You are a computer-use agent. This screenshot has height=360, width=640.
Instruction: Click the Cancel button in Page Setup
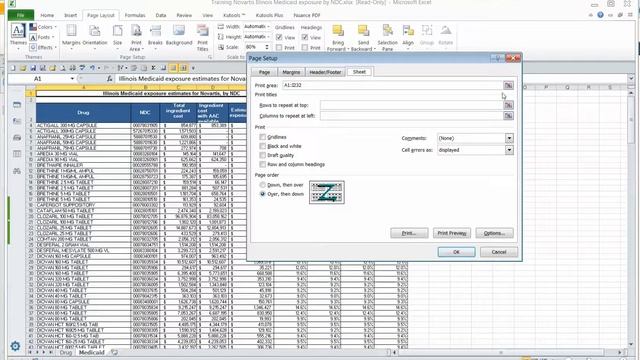click(x=499, y=252)
